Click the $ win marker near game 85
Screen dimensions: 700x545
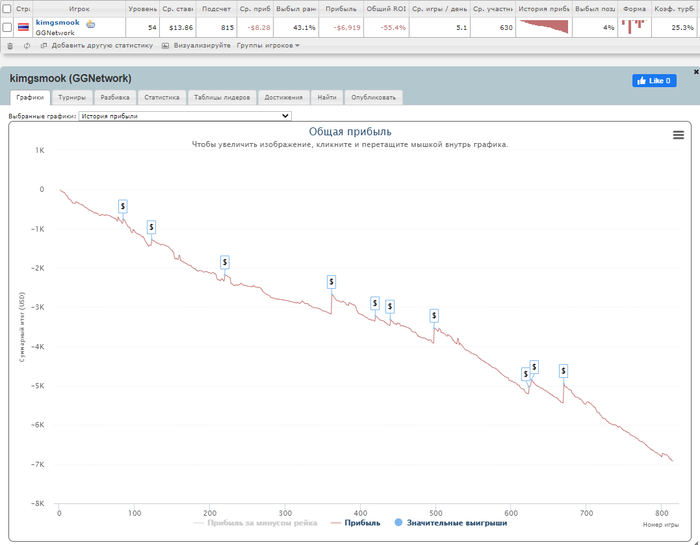(x=123, y=206)
